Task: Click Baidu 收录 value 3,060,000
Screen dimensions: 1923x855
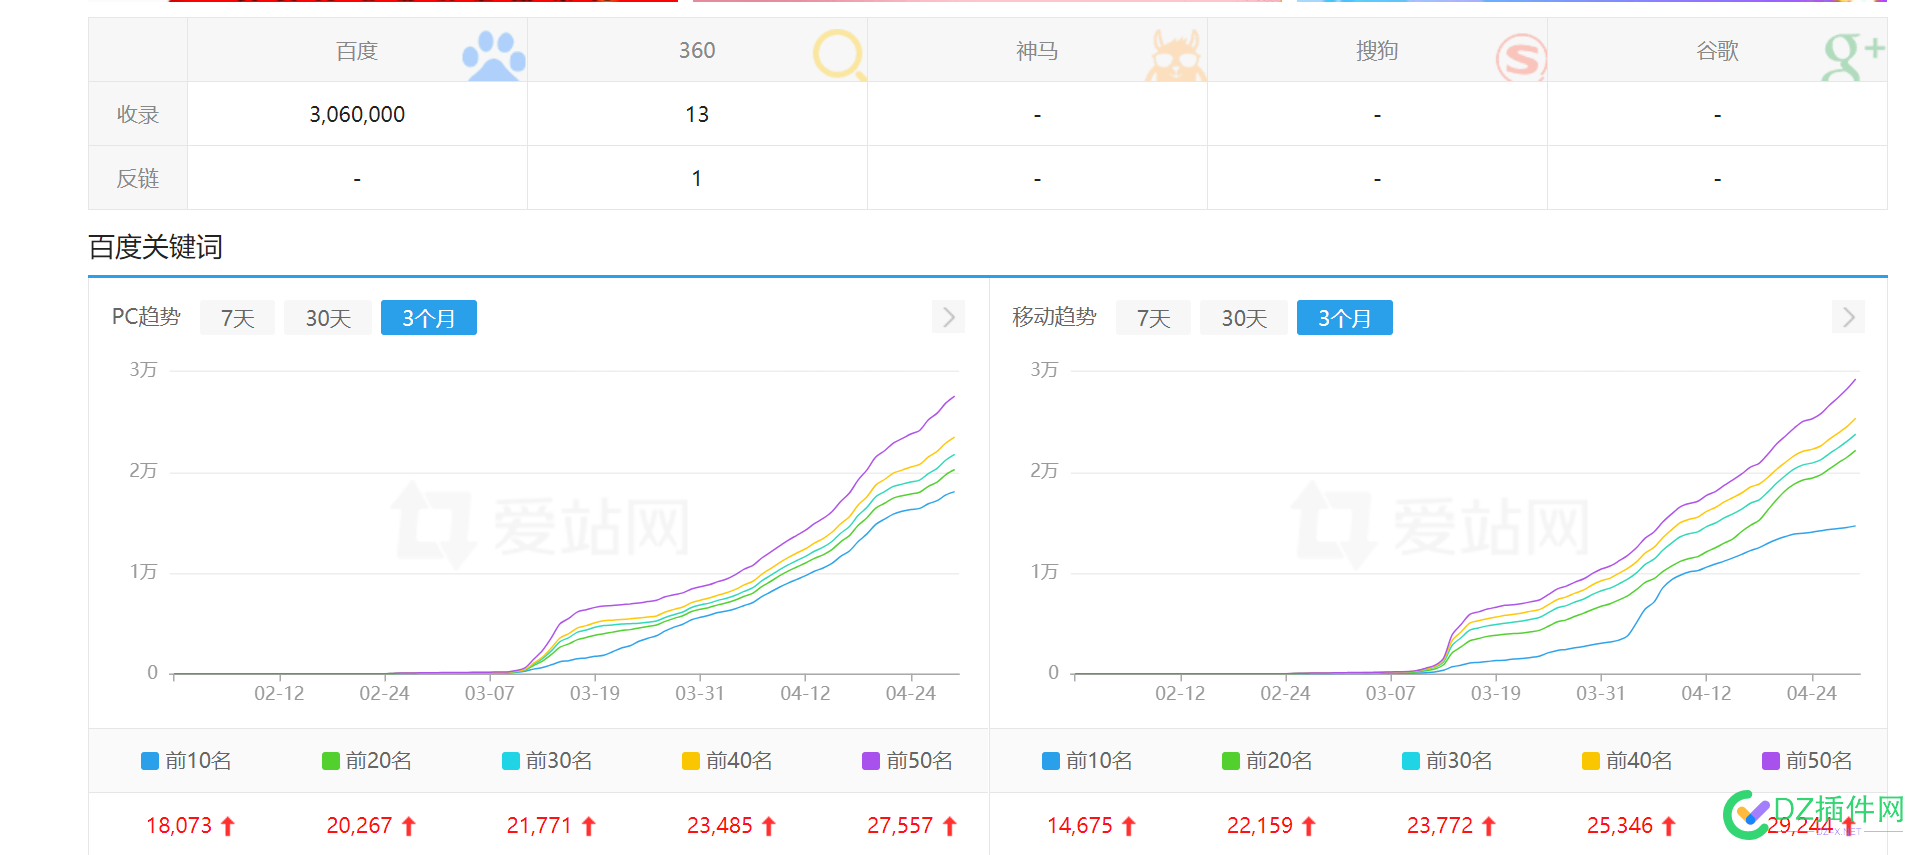Action: click(357, 115)
